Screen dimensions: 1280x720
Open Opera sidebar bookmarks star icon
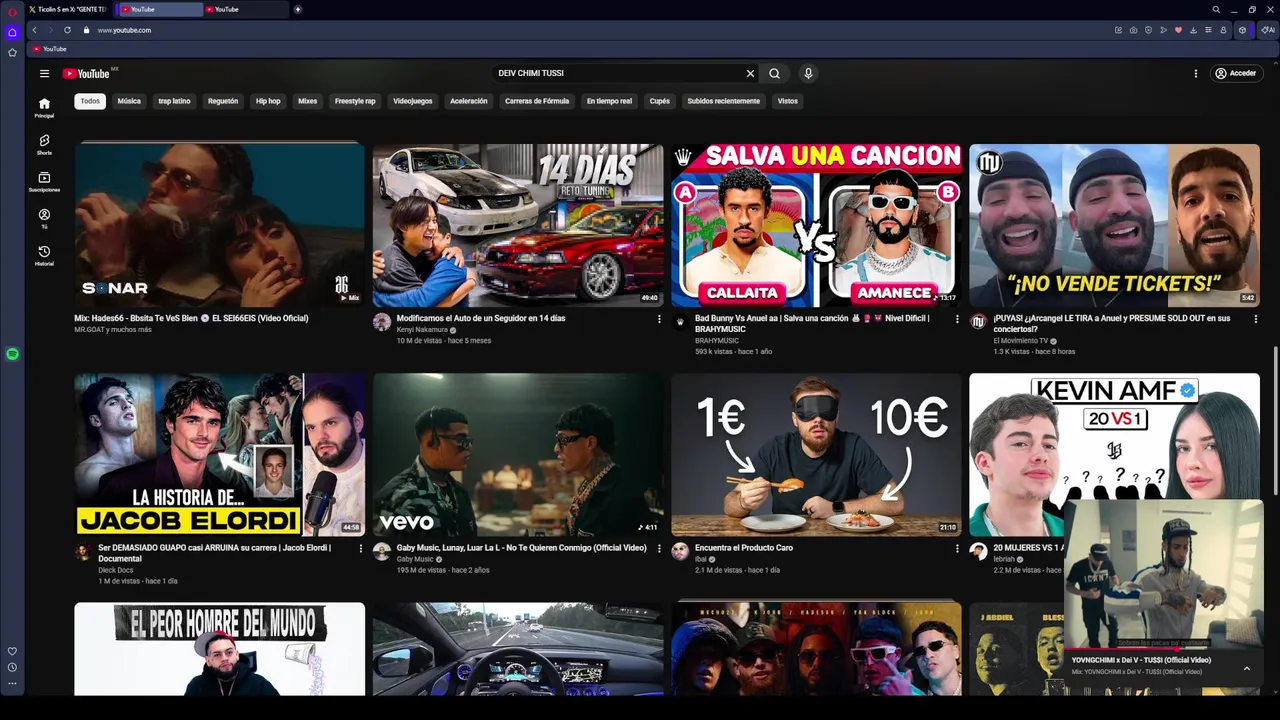coord(12,52)
